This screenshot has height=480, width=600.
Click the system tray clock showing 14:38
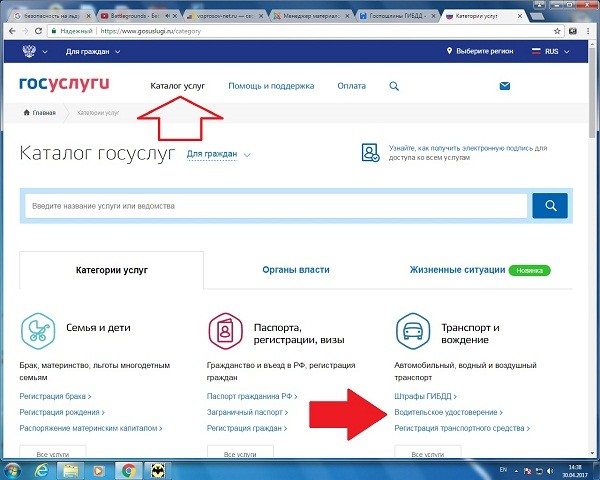coord(575,471)
